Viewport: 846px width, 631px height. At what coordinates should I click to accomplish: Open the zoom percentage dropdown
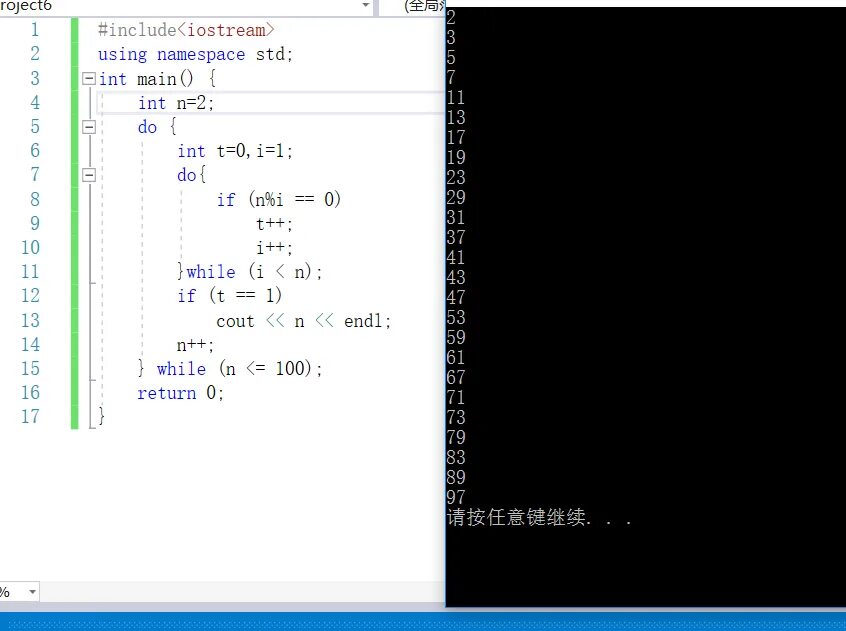tap(32, 592)
